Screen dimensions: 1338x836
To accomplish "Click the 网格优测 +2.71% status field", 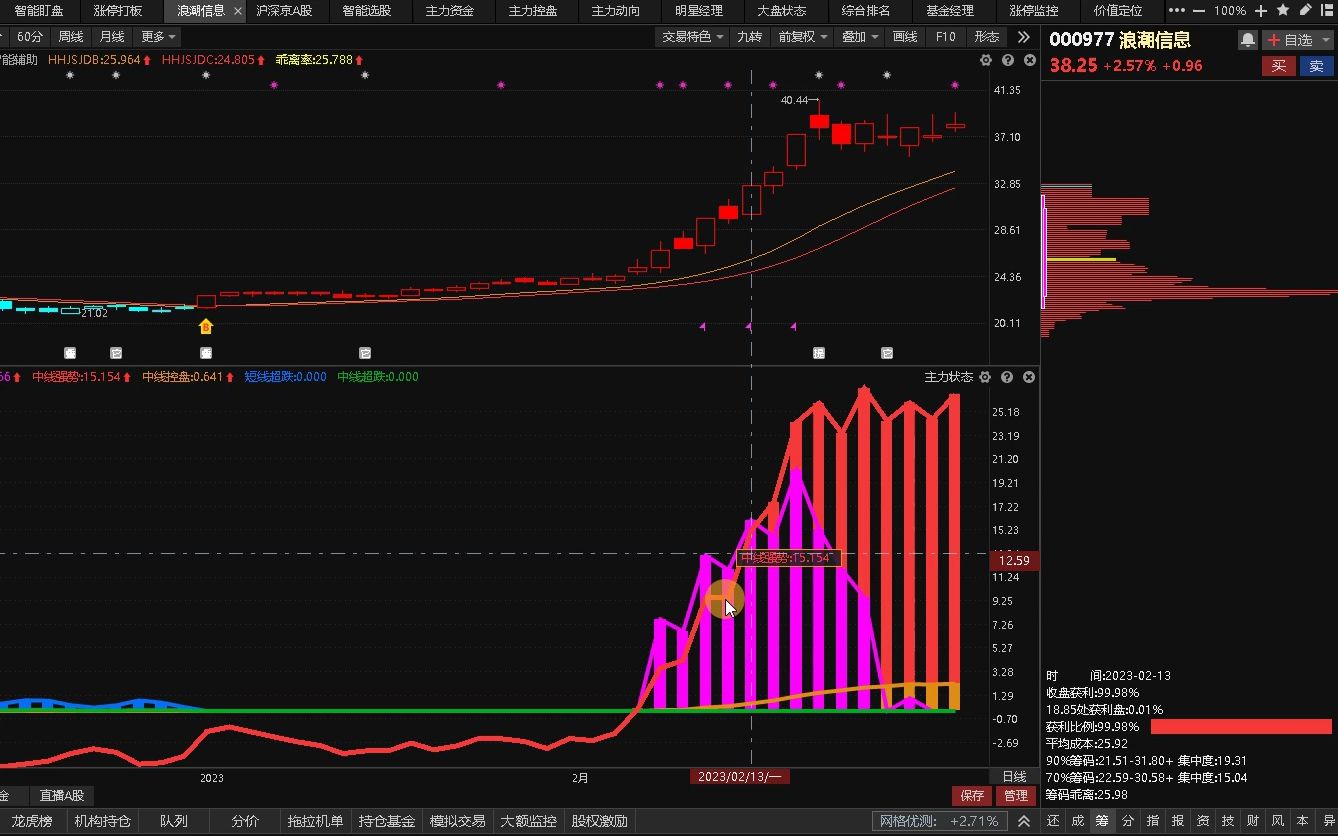I will click(x=939, y=821).
